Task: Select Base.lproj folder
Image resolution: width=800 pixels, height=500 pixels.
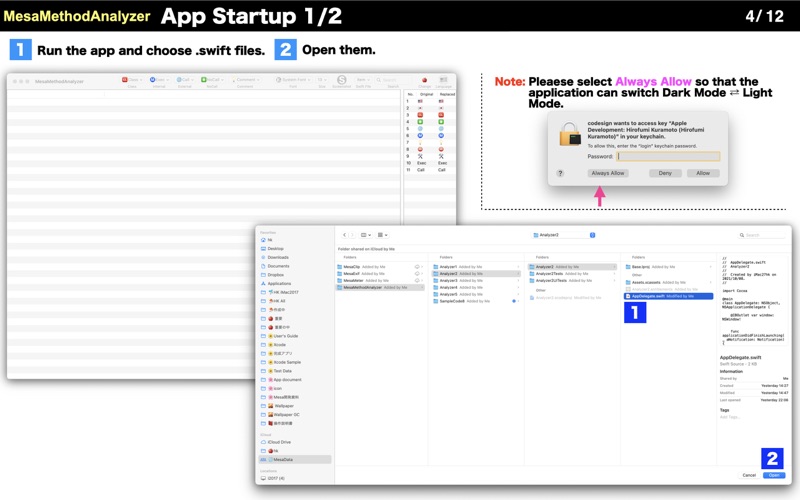Action: (668, 267)
